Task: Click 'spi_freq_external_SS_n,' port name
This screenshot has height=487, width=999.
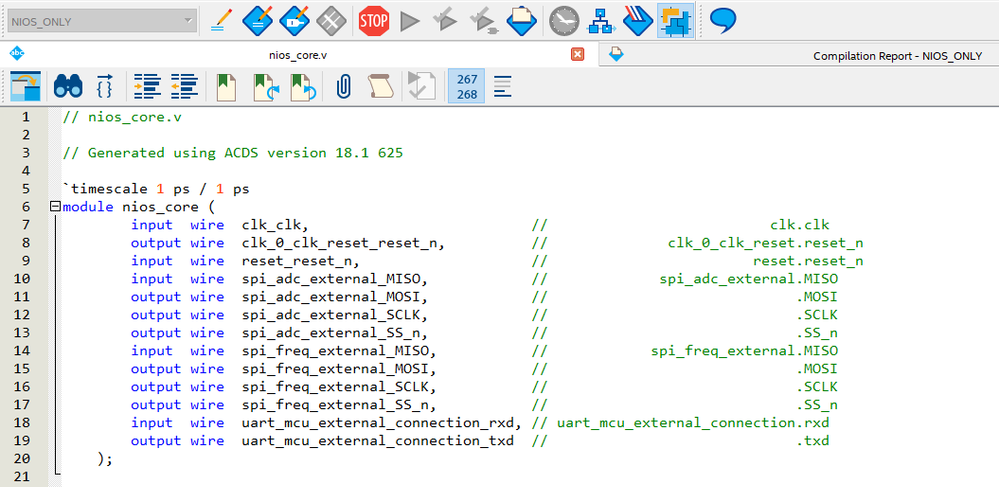Action: (x=339, y=405)
